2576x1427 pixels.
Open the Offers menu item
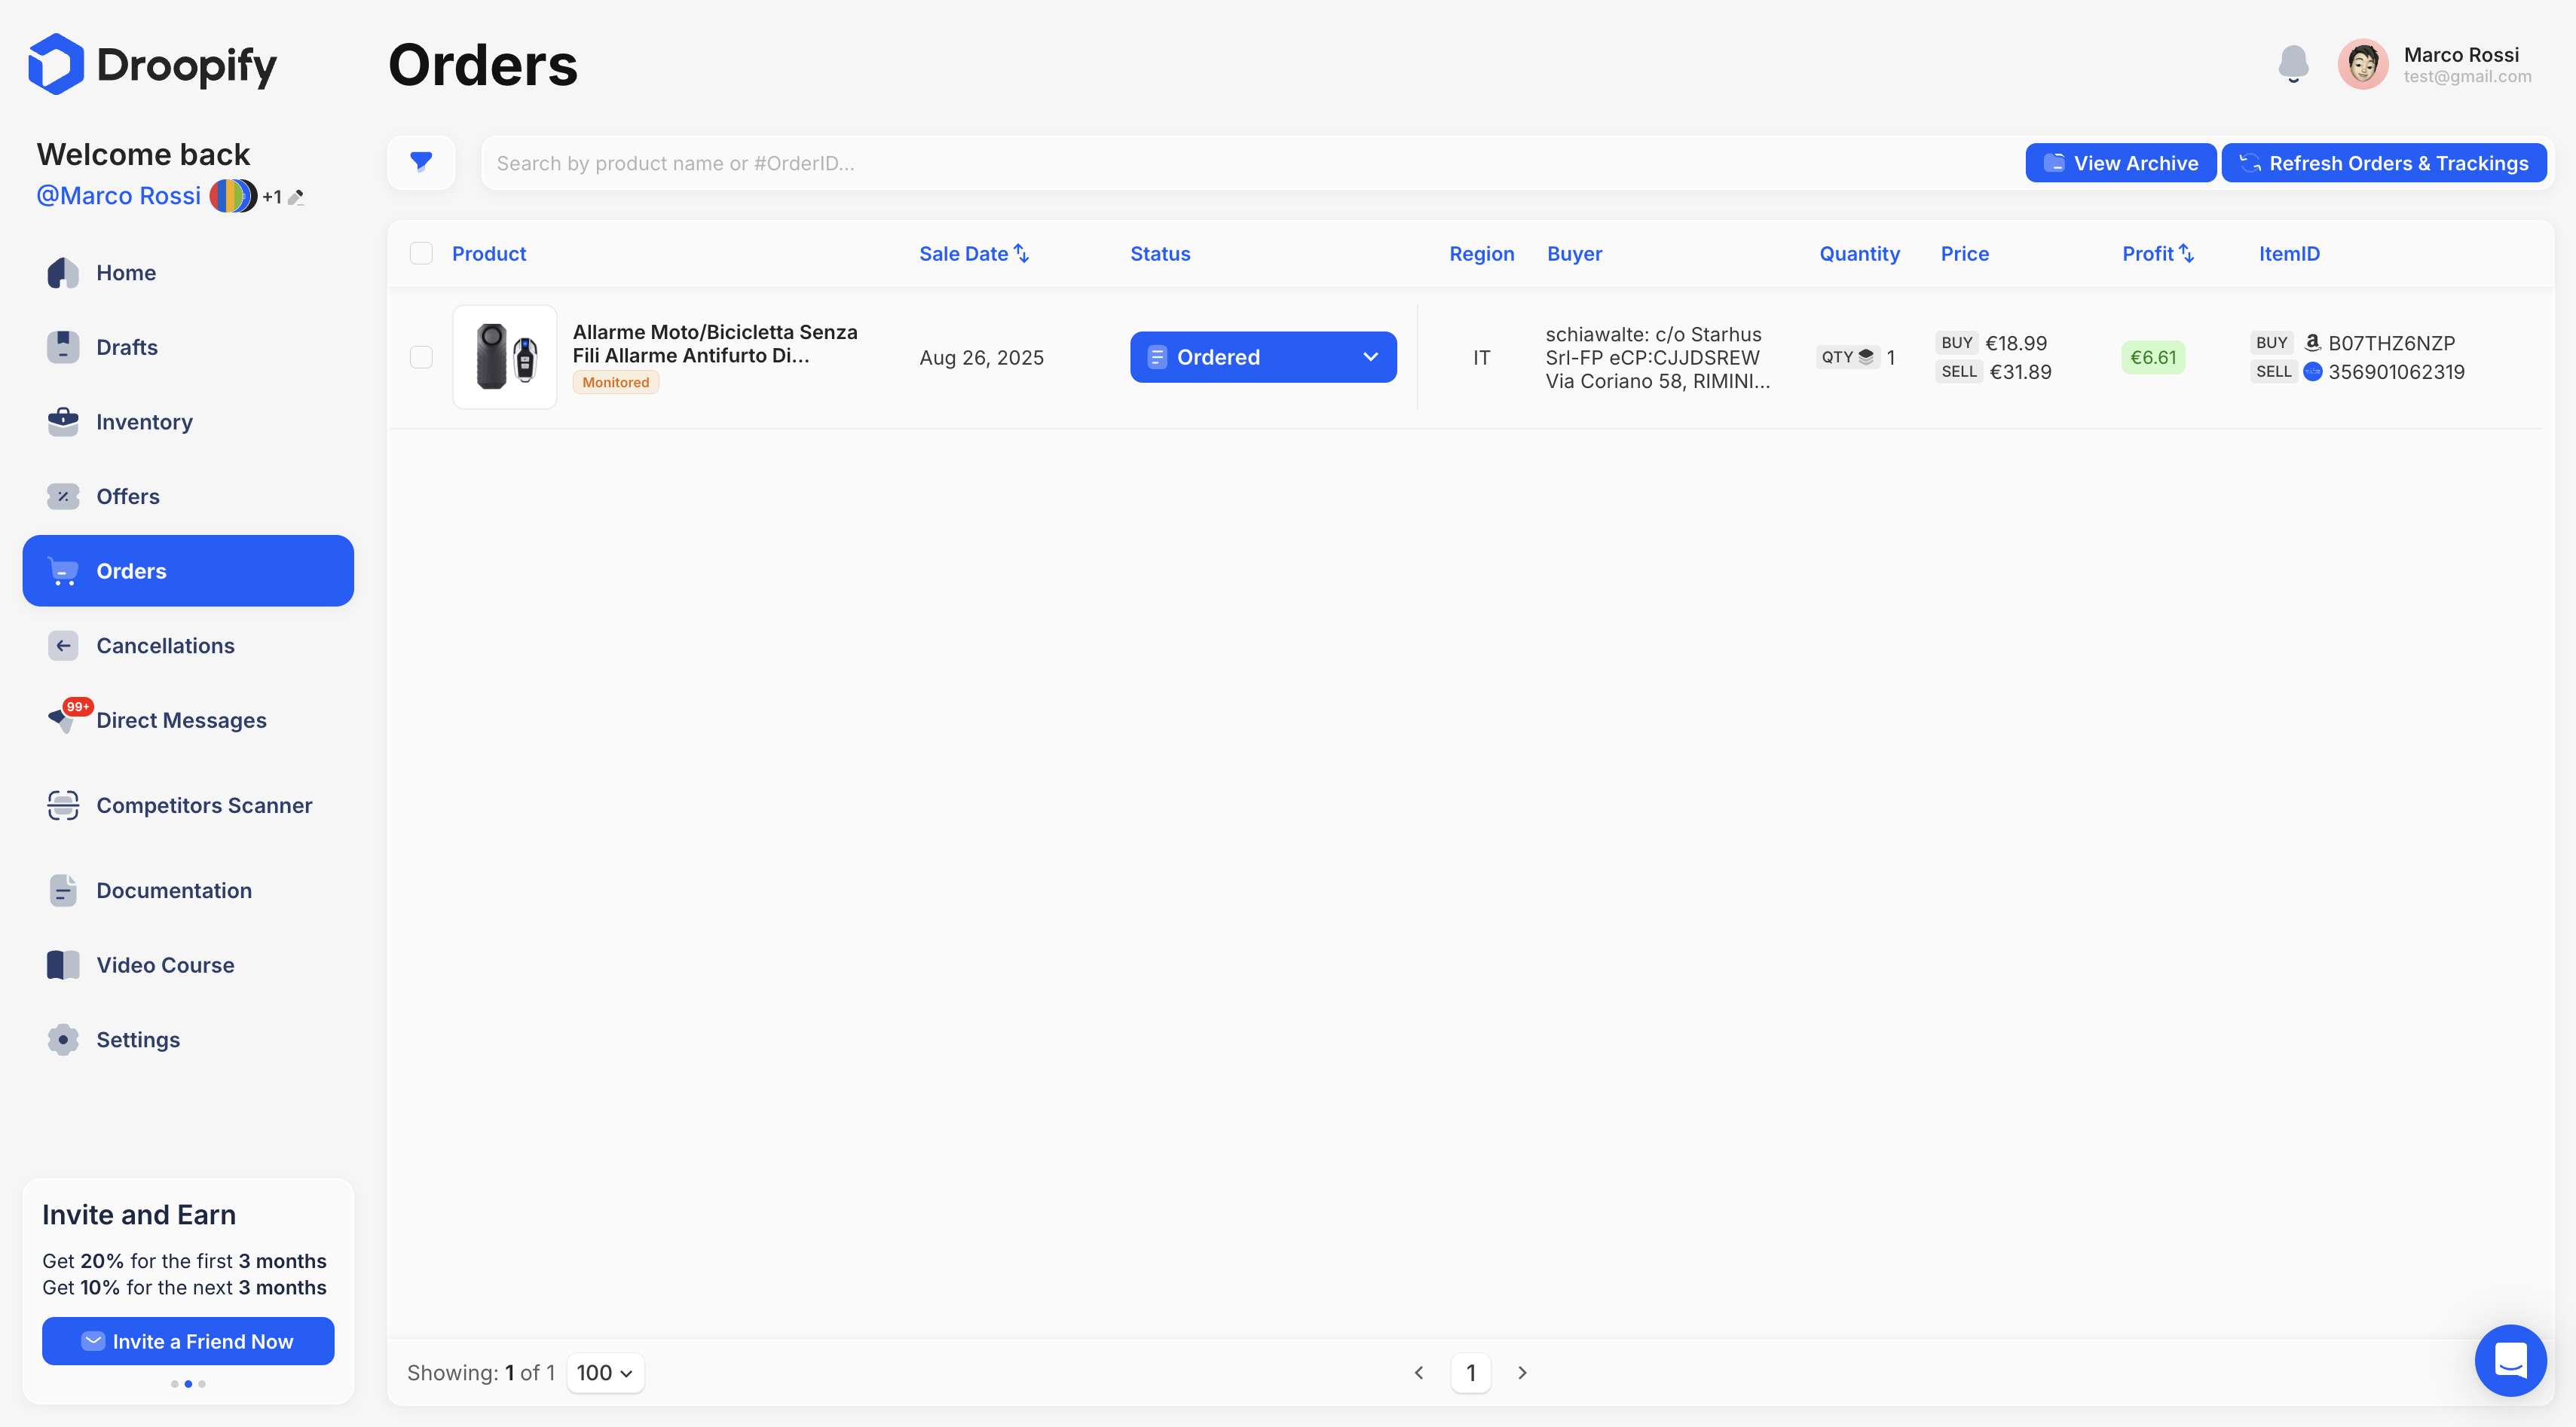(188, 496)
